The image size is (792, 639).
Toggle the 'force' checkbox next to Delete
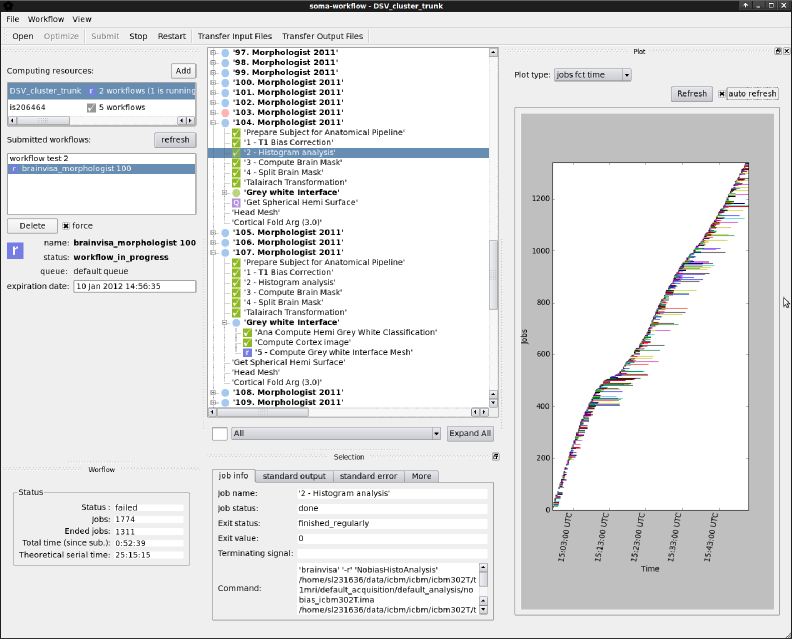pyautogui.click(x=66, y=226)
